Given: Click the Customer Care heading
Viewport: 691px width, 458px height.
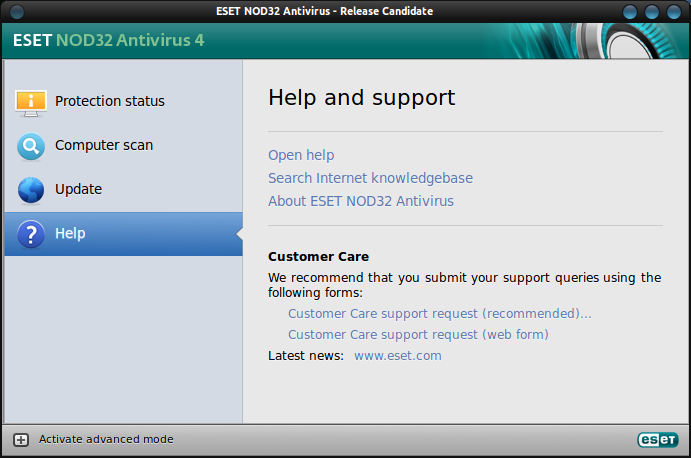Looking at the screenshot, I should [x=318, y=257].
